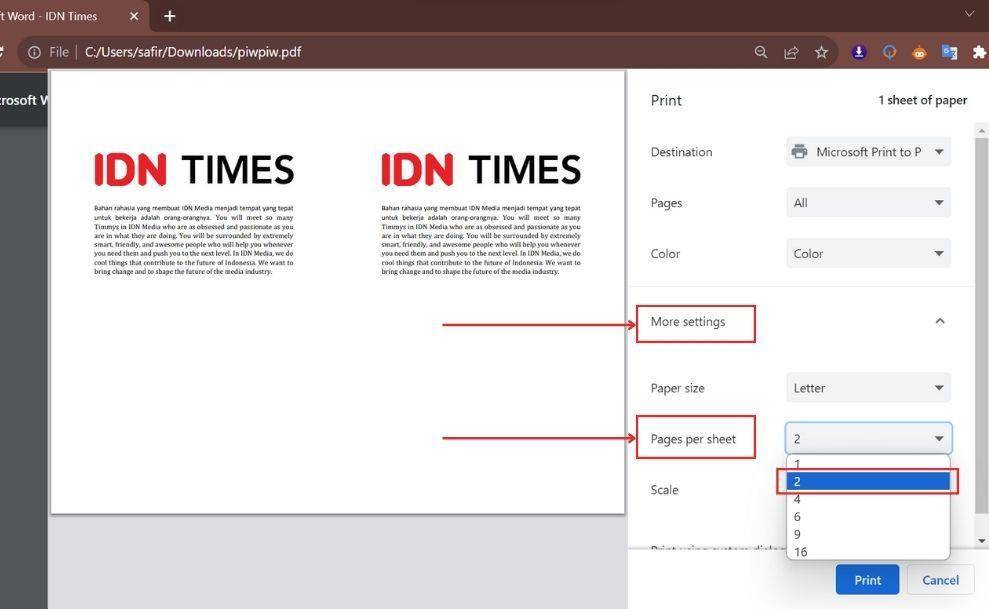Open the Color dropdown
989x609 pixels.
(869, 253)
